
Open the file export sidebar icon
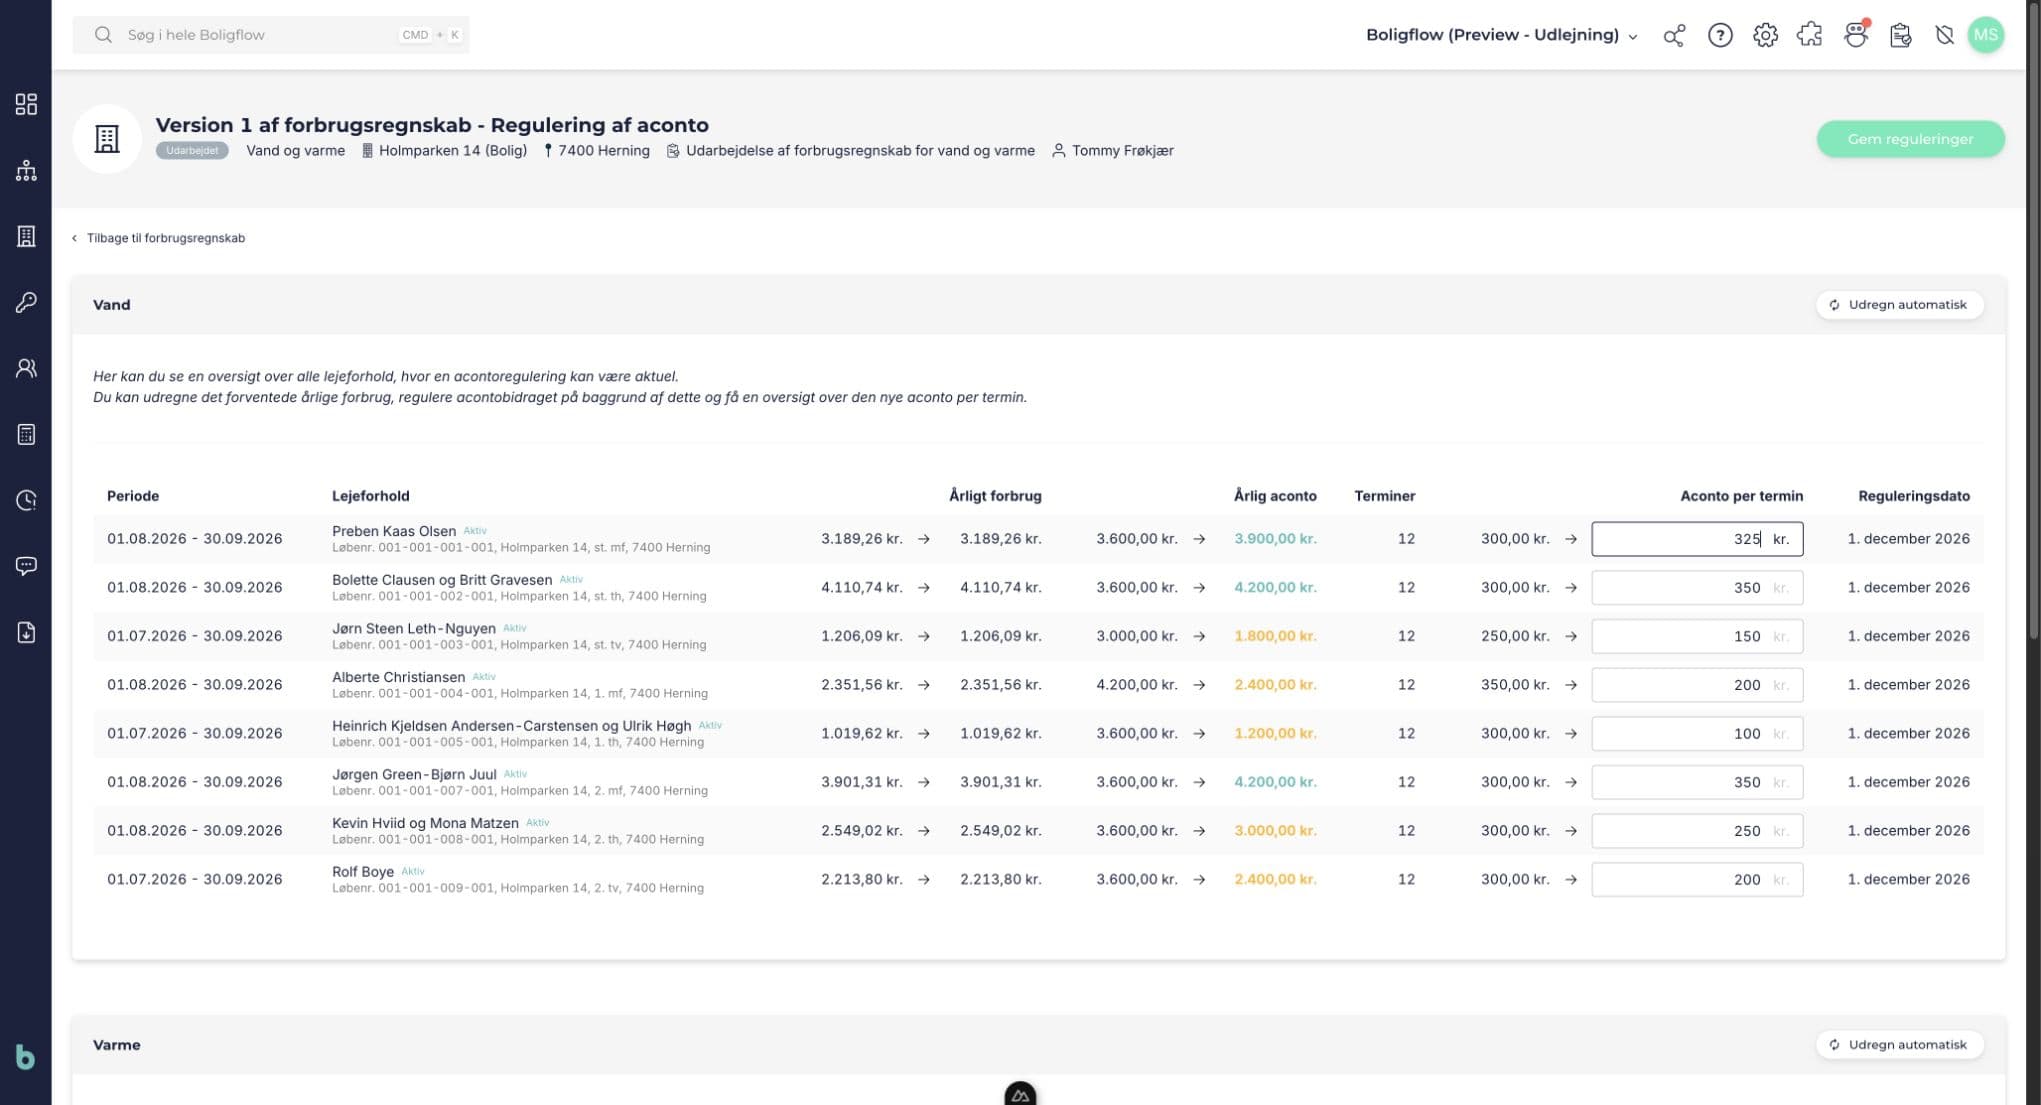click(26, 632)
